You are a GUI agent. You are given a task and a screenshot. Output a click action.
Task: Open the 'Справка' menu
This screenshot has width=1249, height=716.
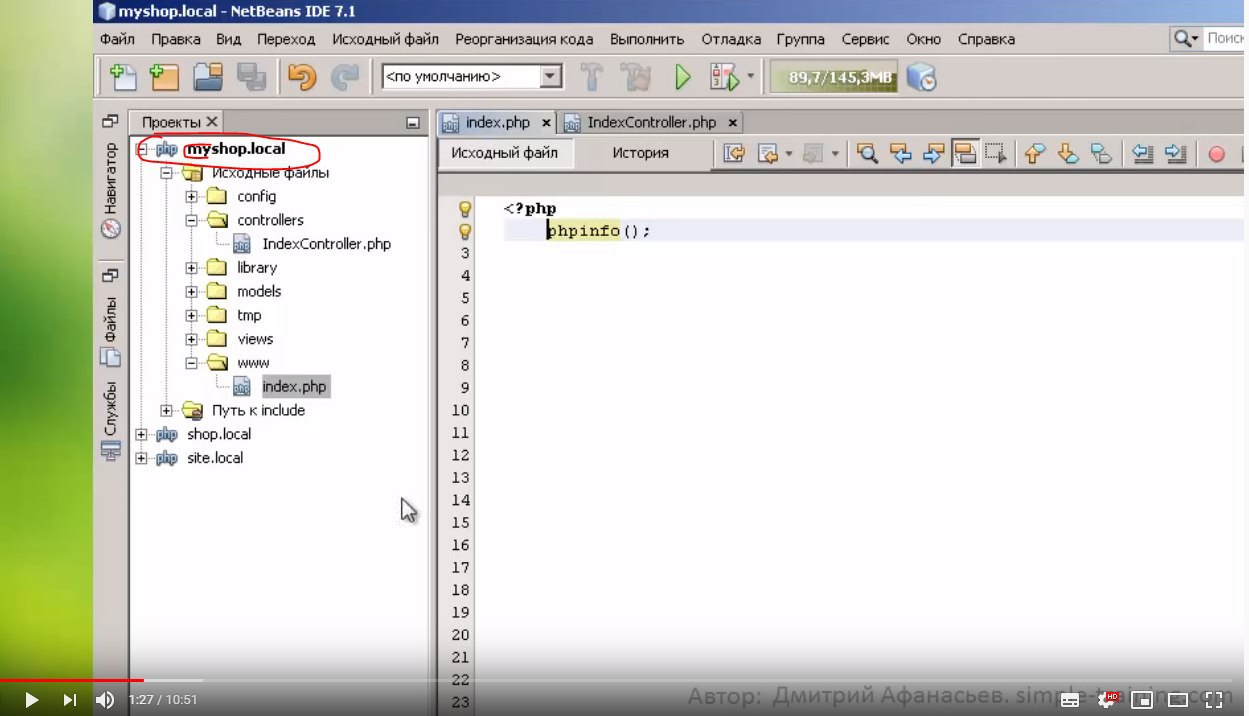(986, 39)
